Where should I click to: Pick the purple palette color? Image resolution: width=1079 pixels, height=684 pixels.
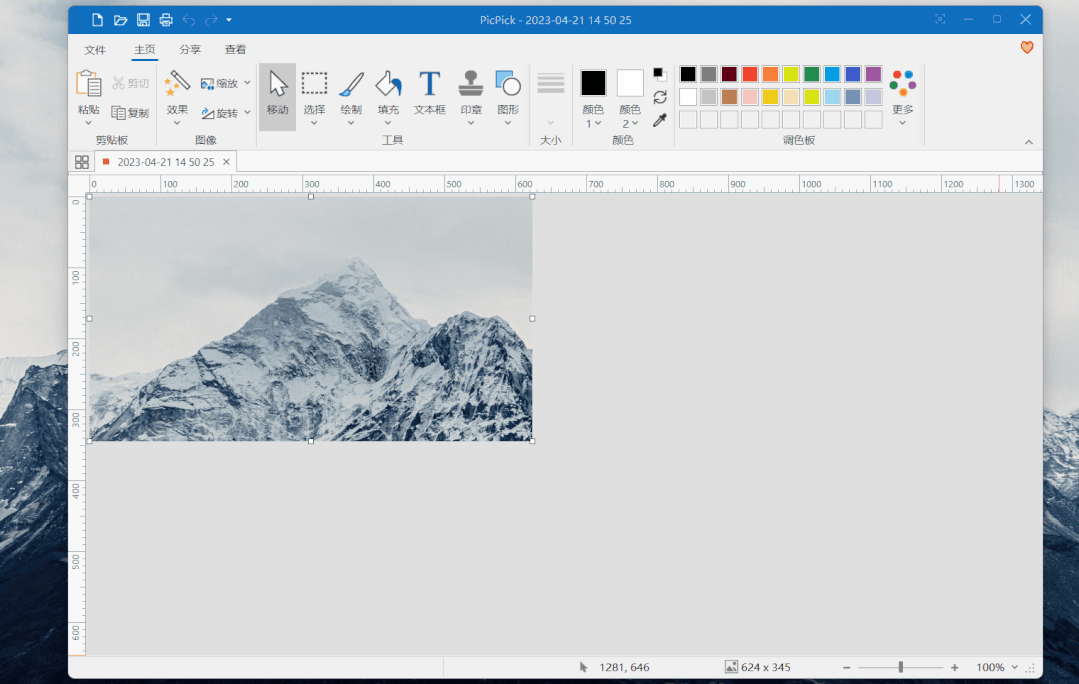(x=873, y=74)
